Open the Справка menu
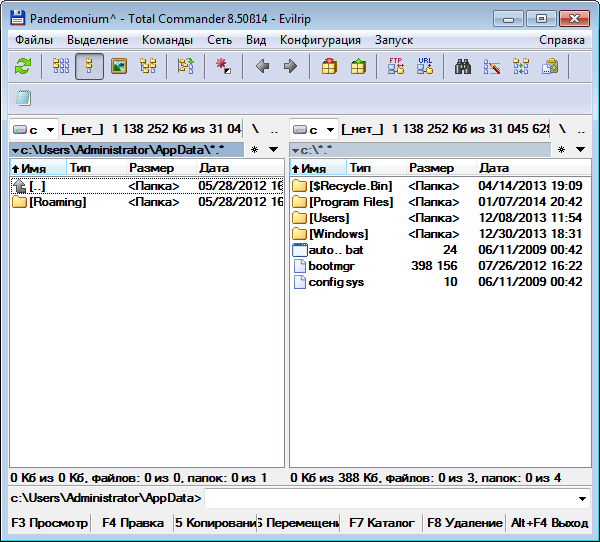This screenshot has width=600, height=542. click(x=561, y=40)
